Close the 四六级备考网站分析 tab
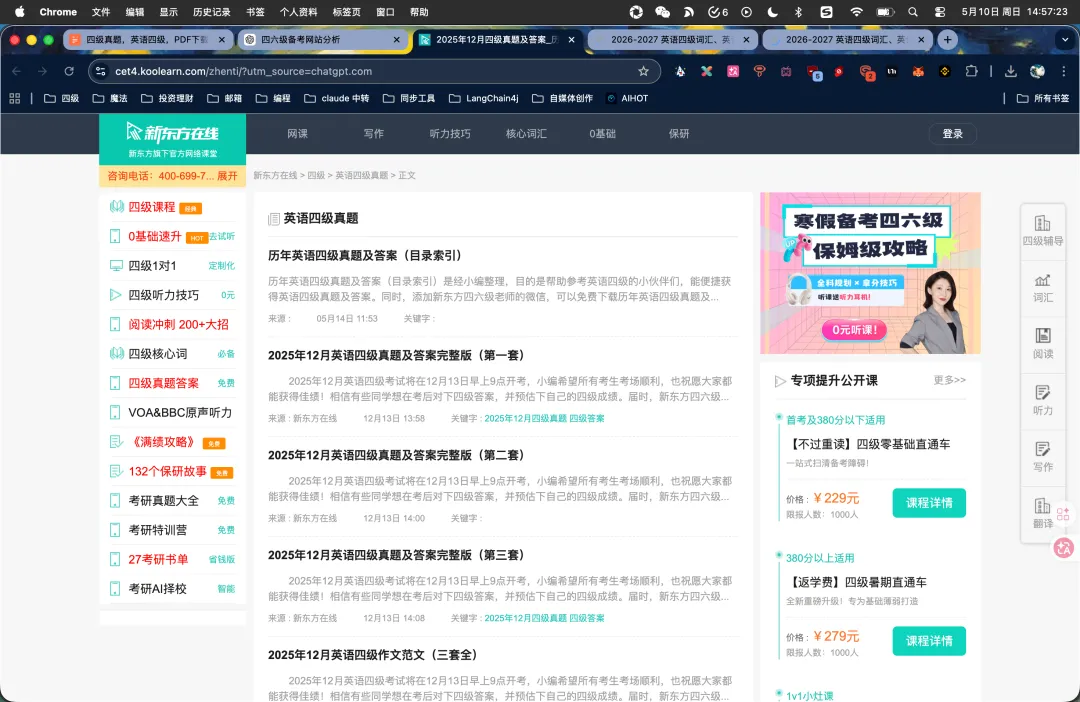This screenshot has height=702, width=1080. pyautogui.click(x=397, y=40)
